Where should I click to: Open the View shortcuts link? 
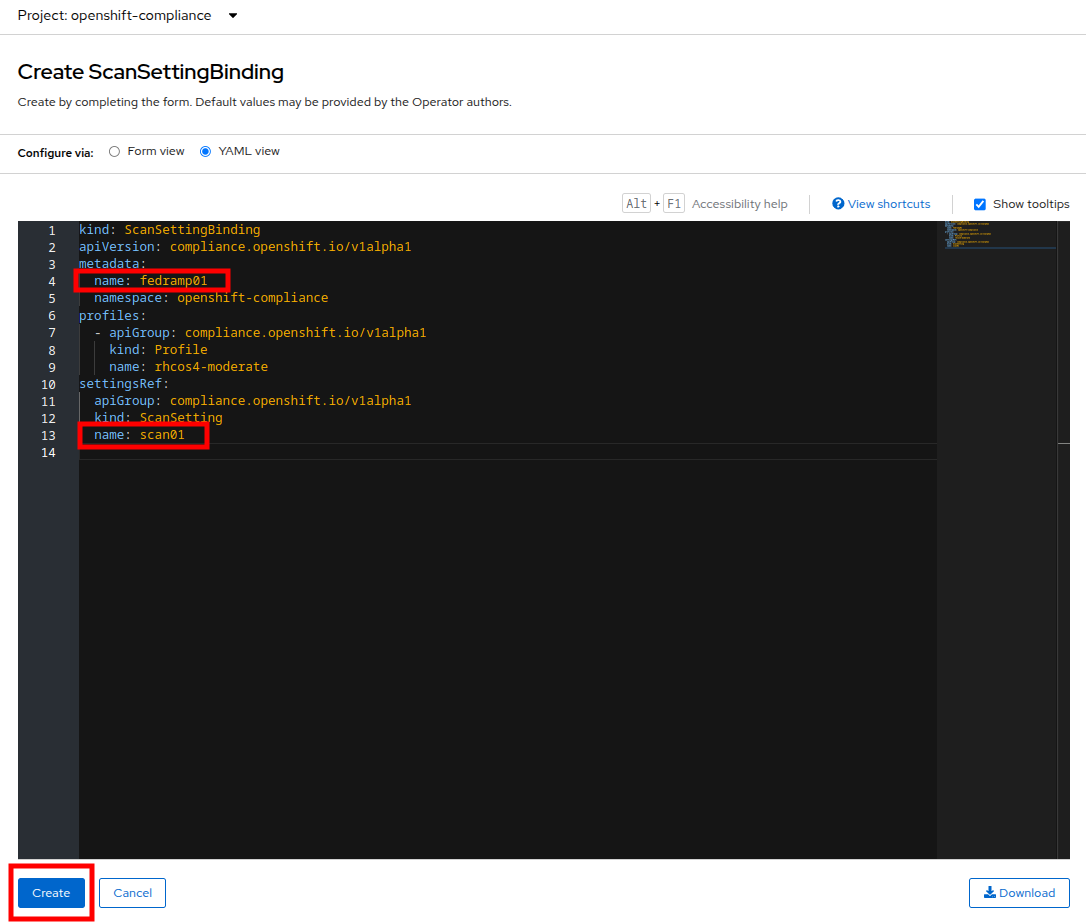click(888, 204)
